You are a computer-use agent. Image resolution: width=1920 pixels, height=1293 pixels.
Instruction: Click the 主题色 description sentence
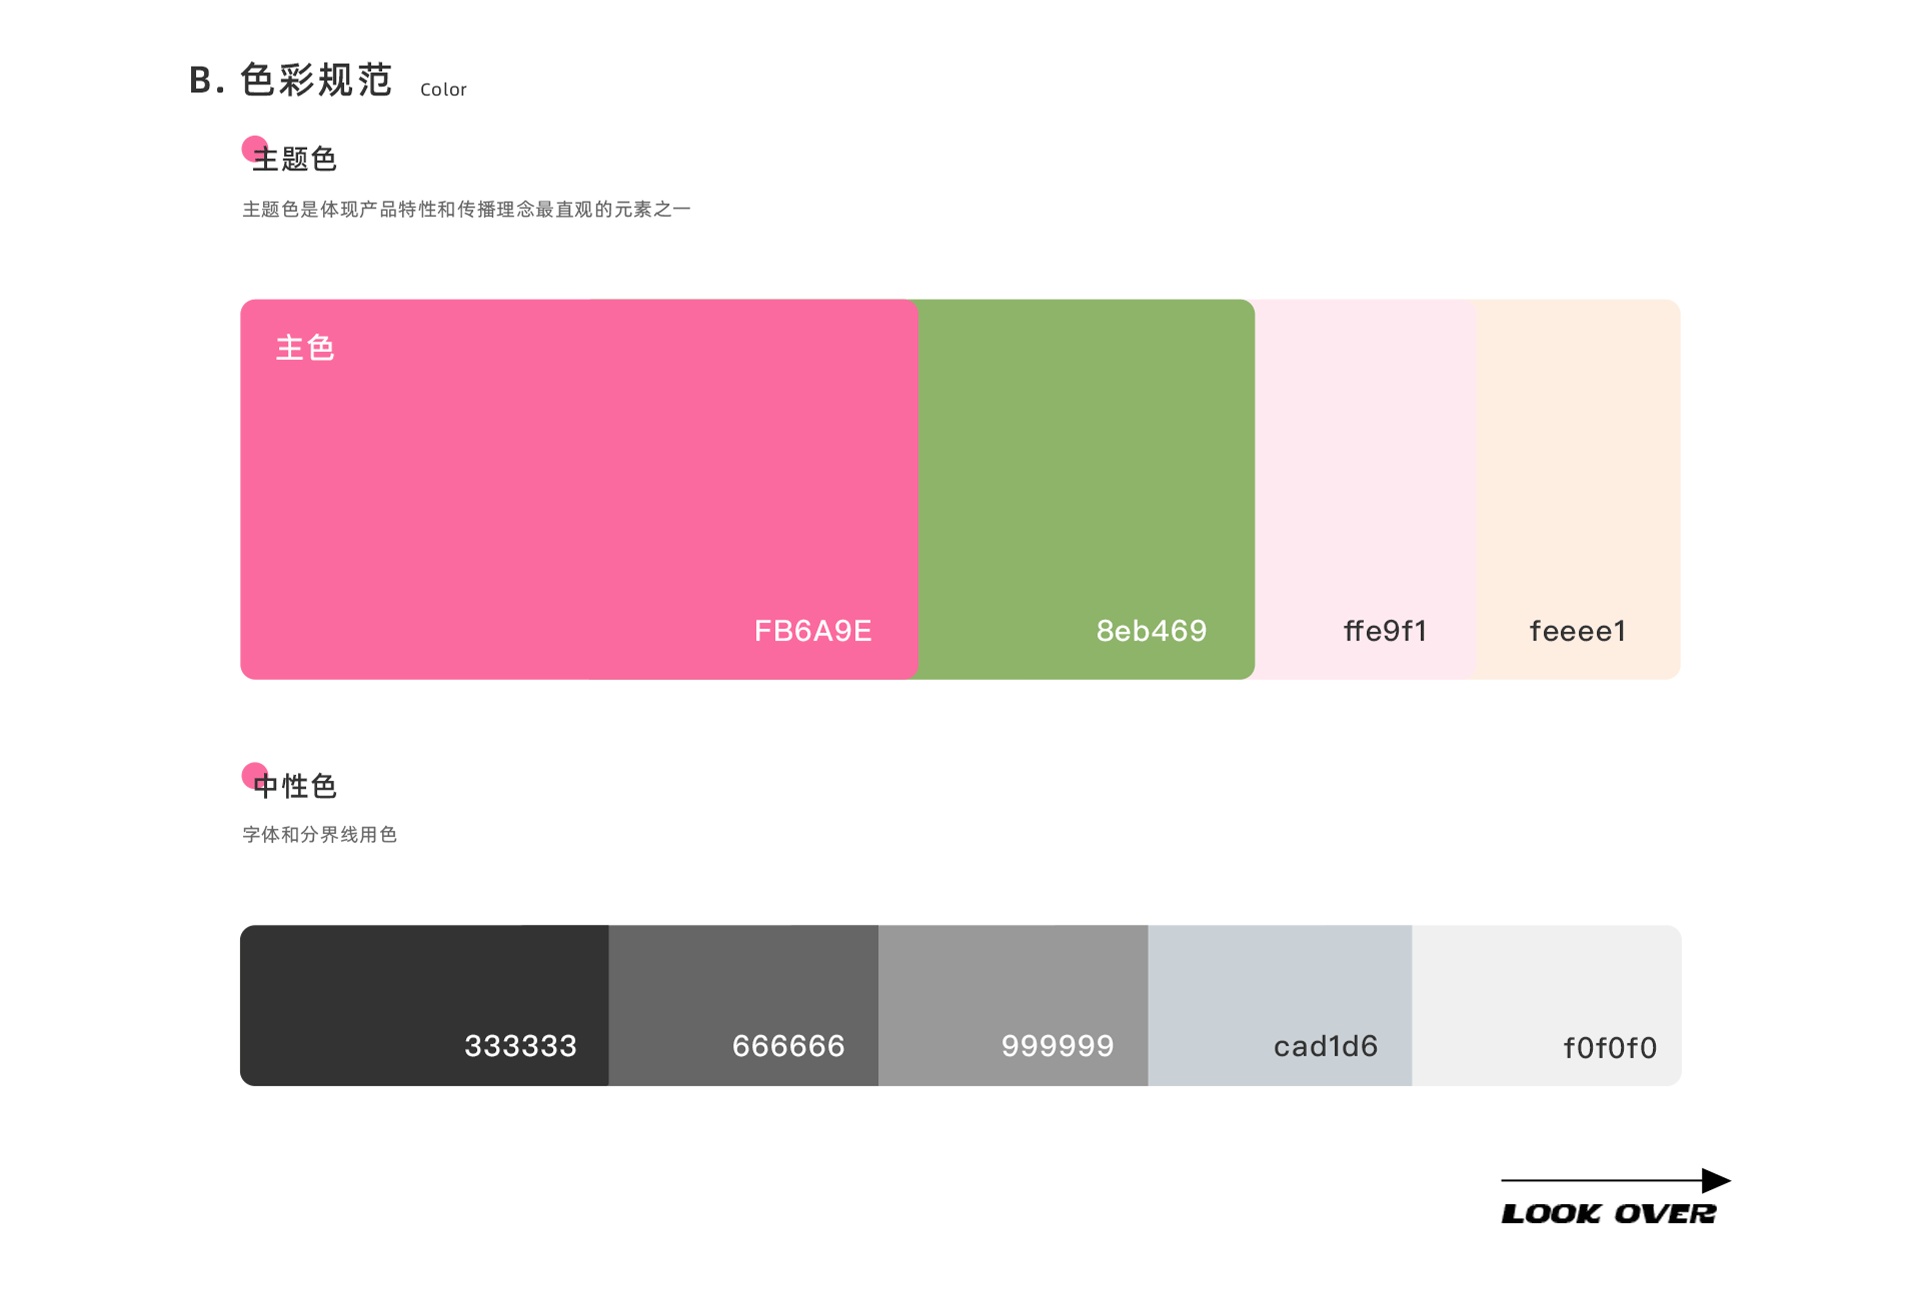click(466, 209)
